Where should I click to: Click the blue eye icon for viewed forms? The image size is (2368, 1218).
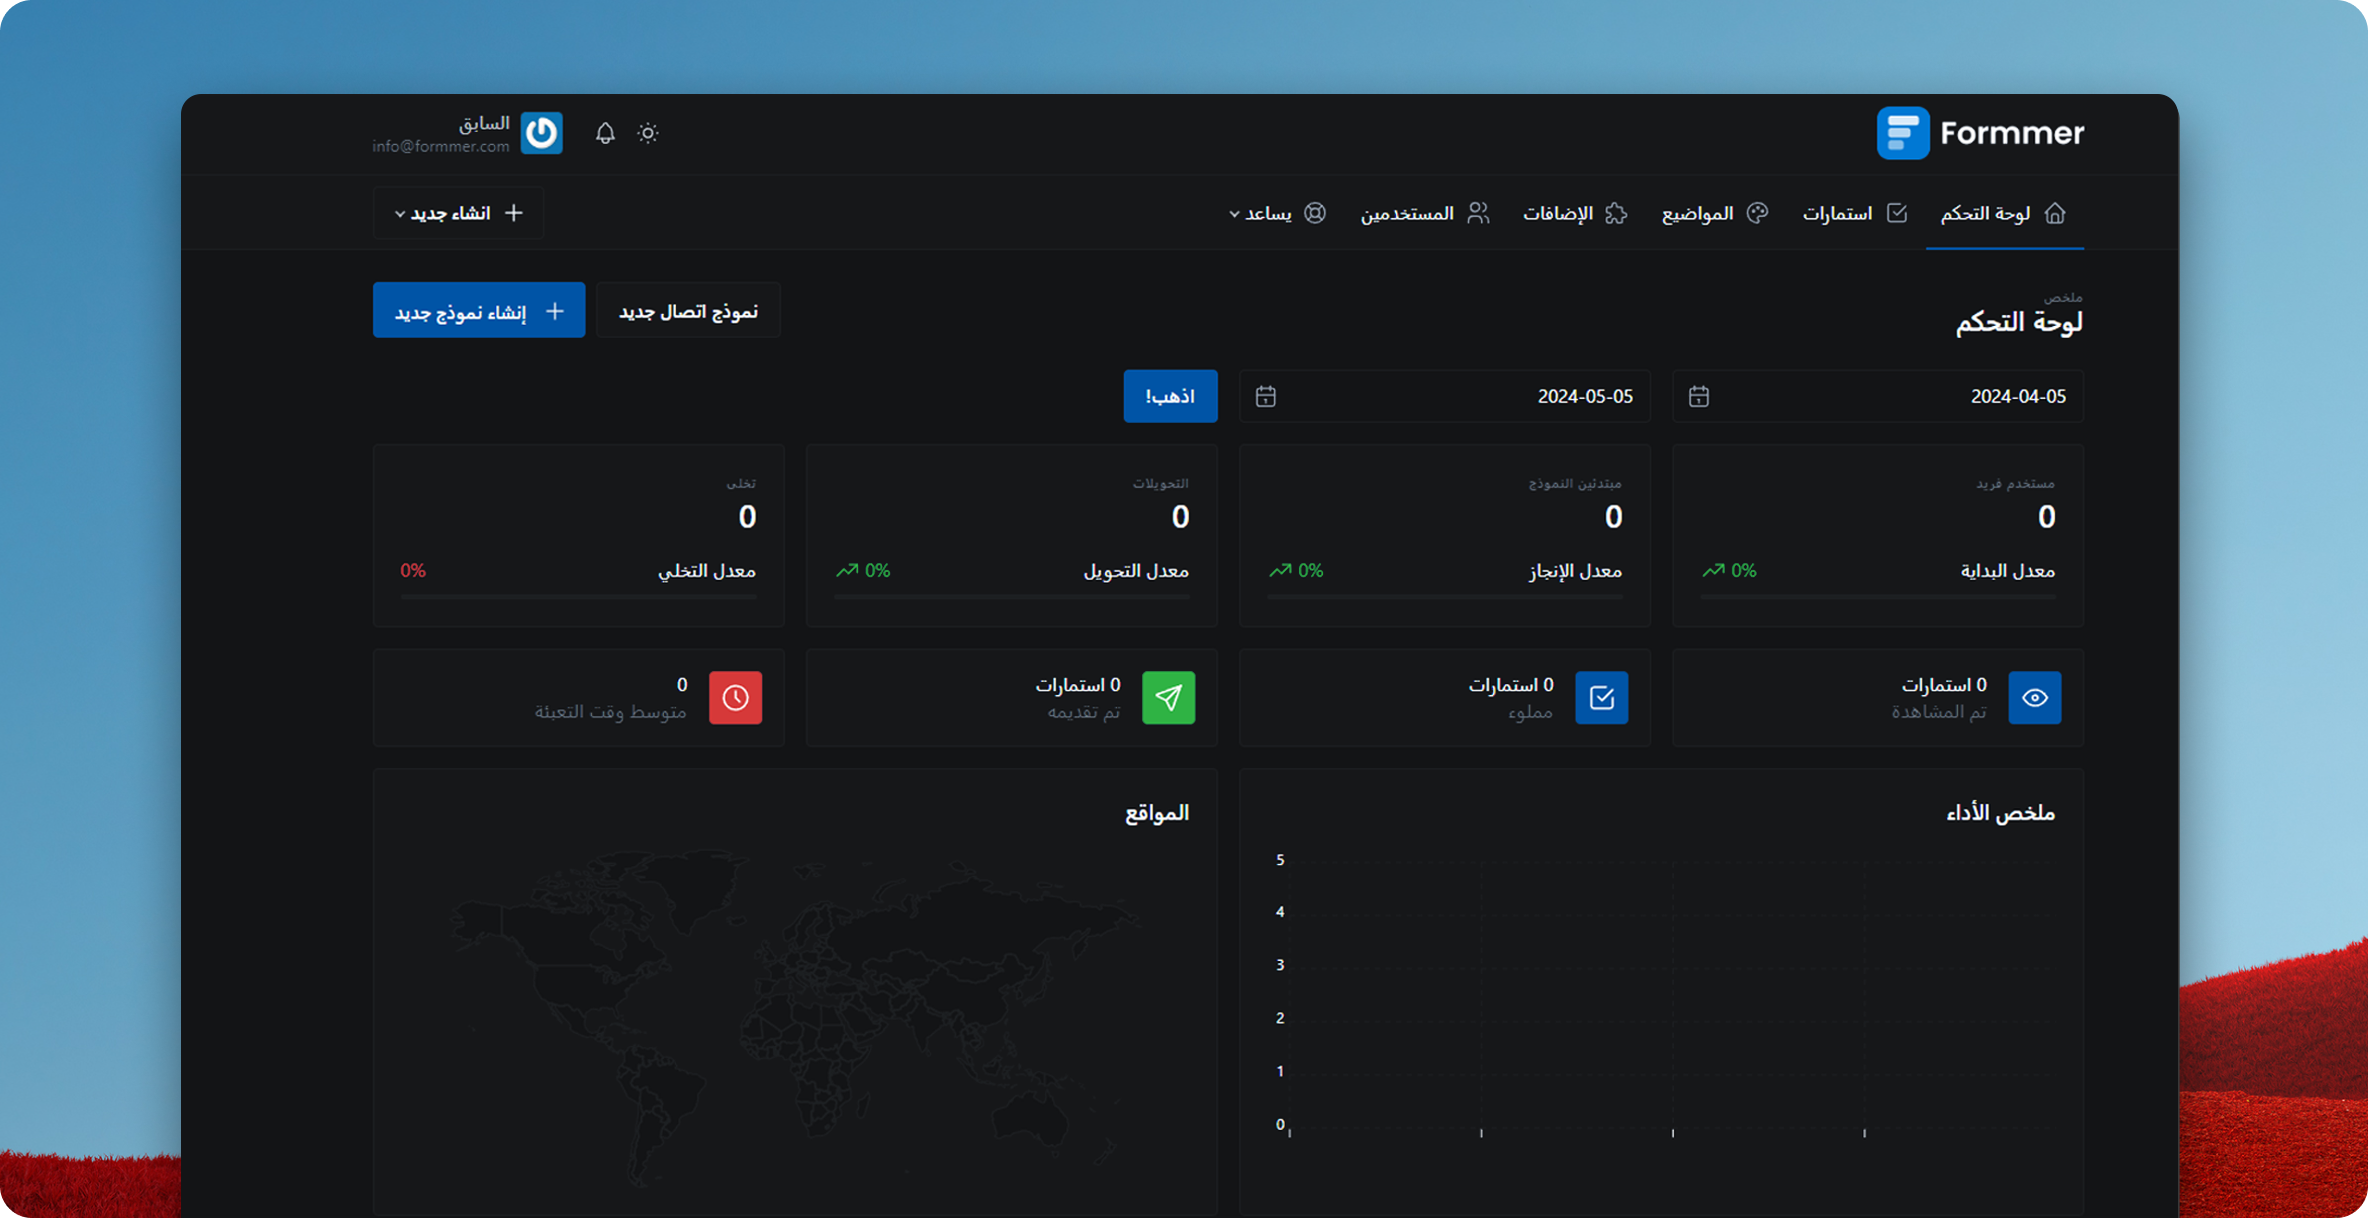[2034, 698]
